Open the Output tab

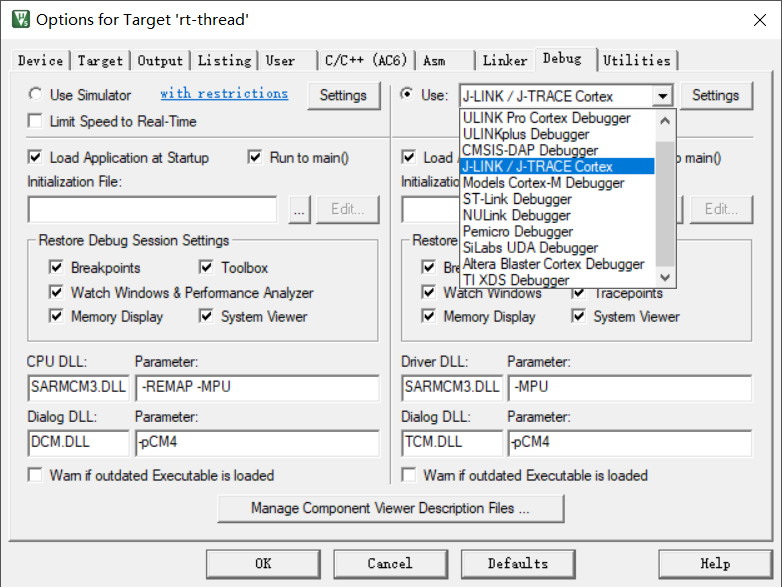(x=160, y=61)
